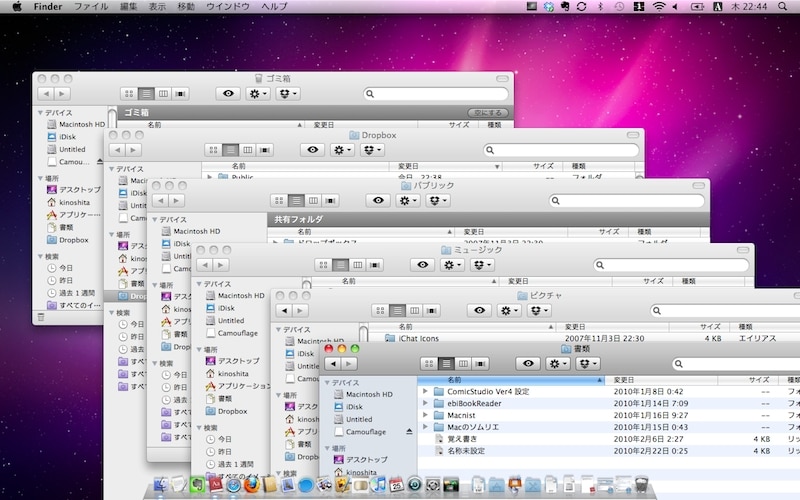The height and width of the screenshot is (500, 800).
Task: Toggle toolbar pill button on Dropbox window
Action: [633, 135]
